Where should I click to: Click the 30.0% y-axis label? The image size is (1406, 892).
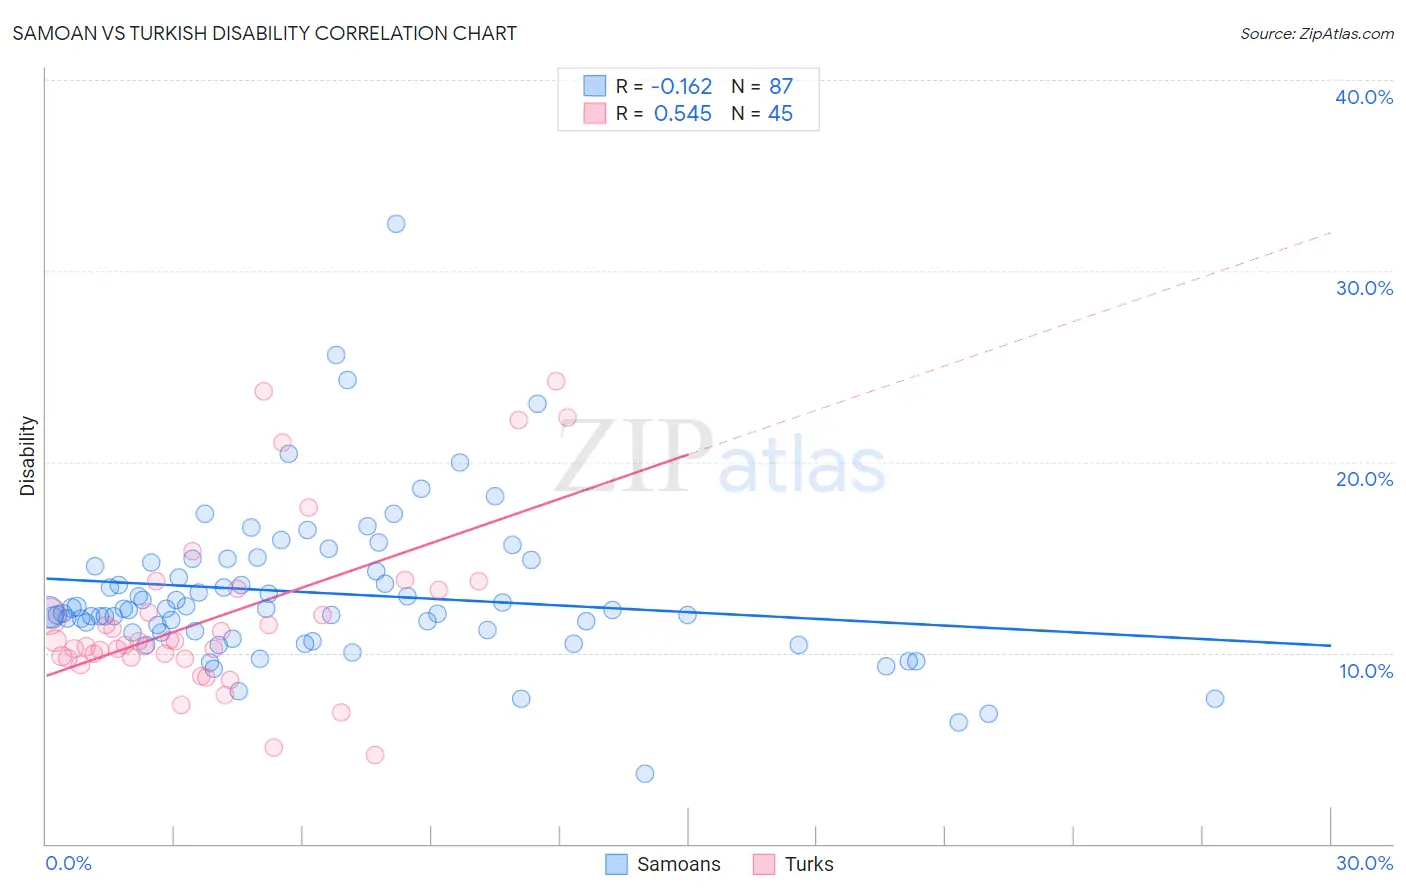click(x=1364, y=288)
